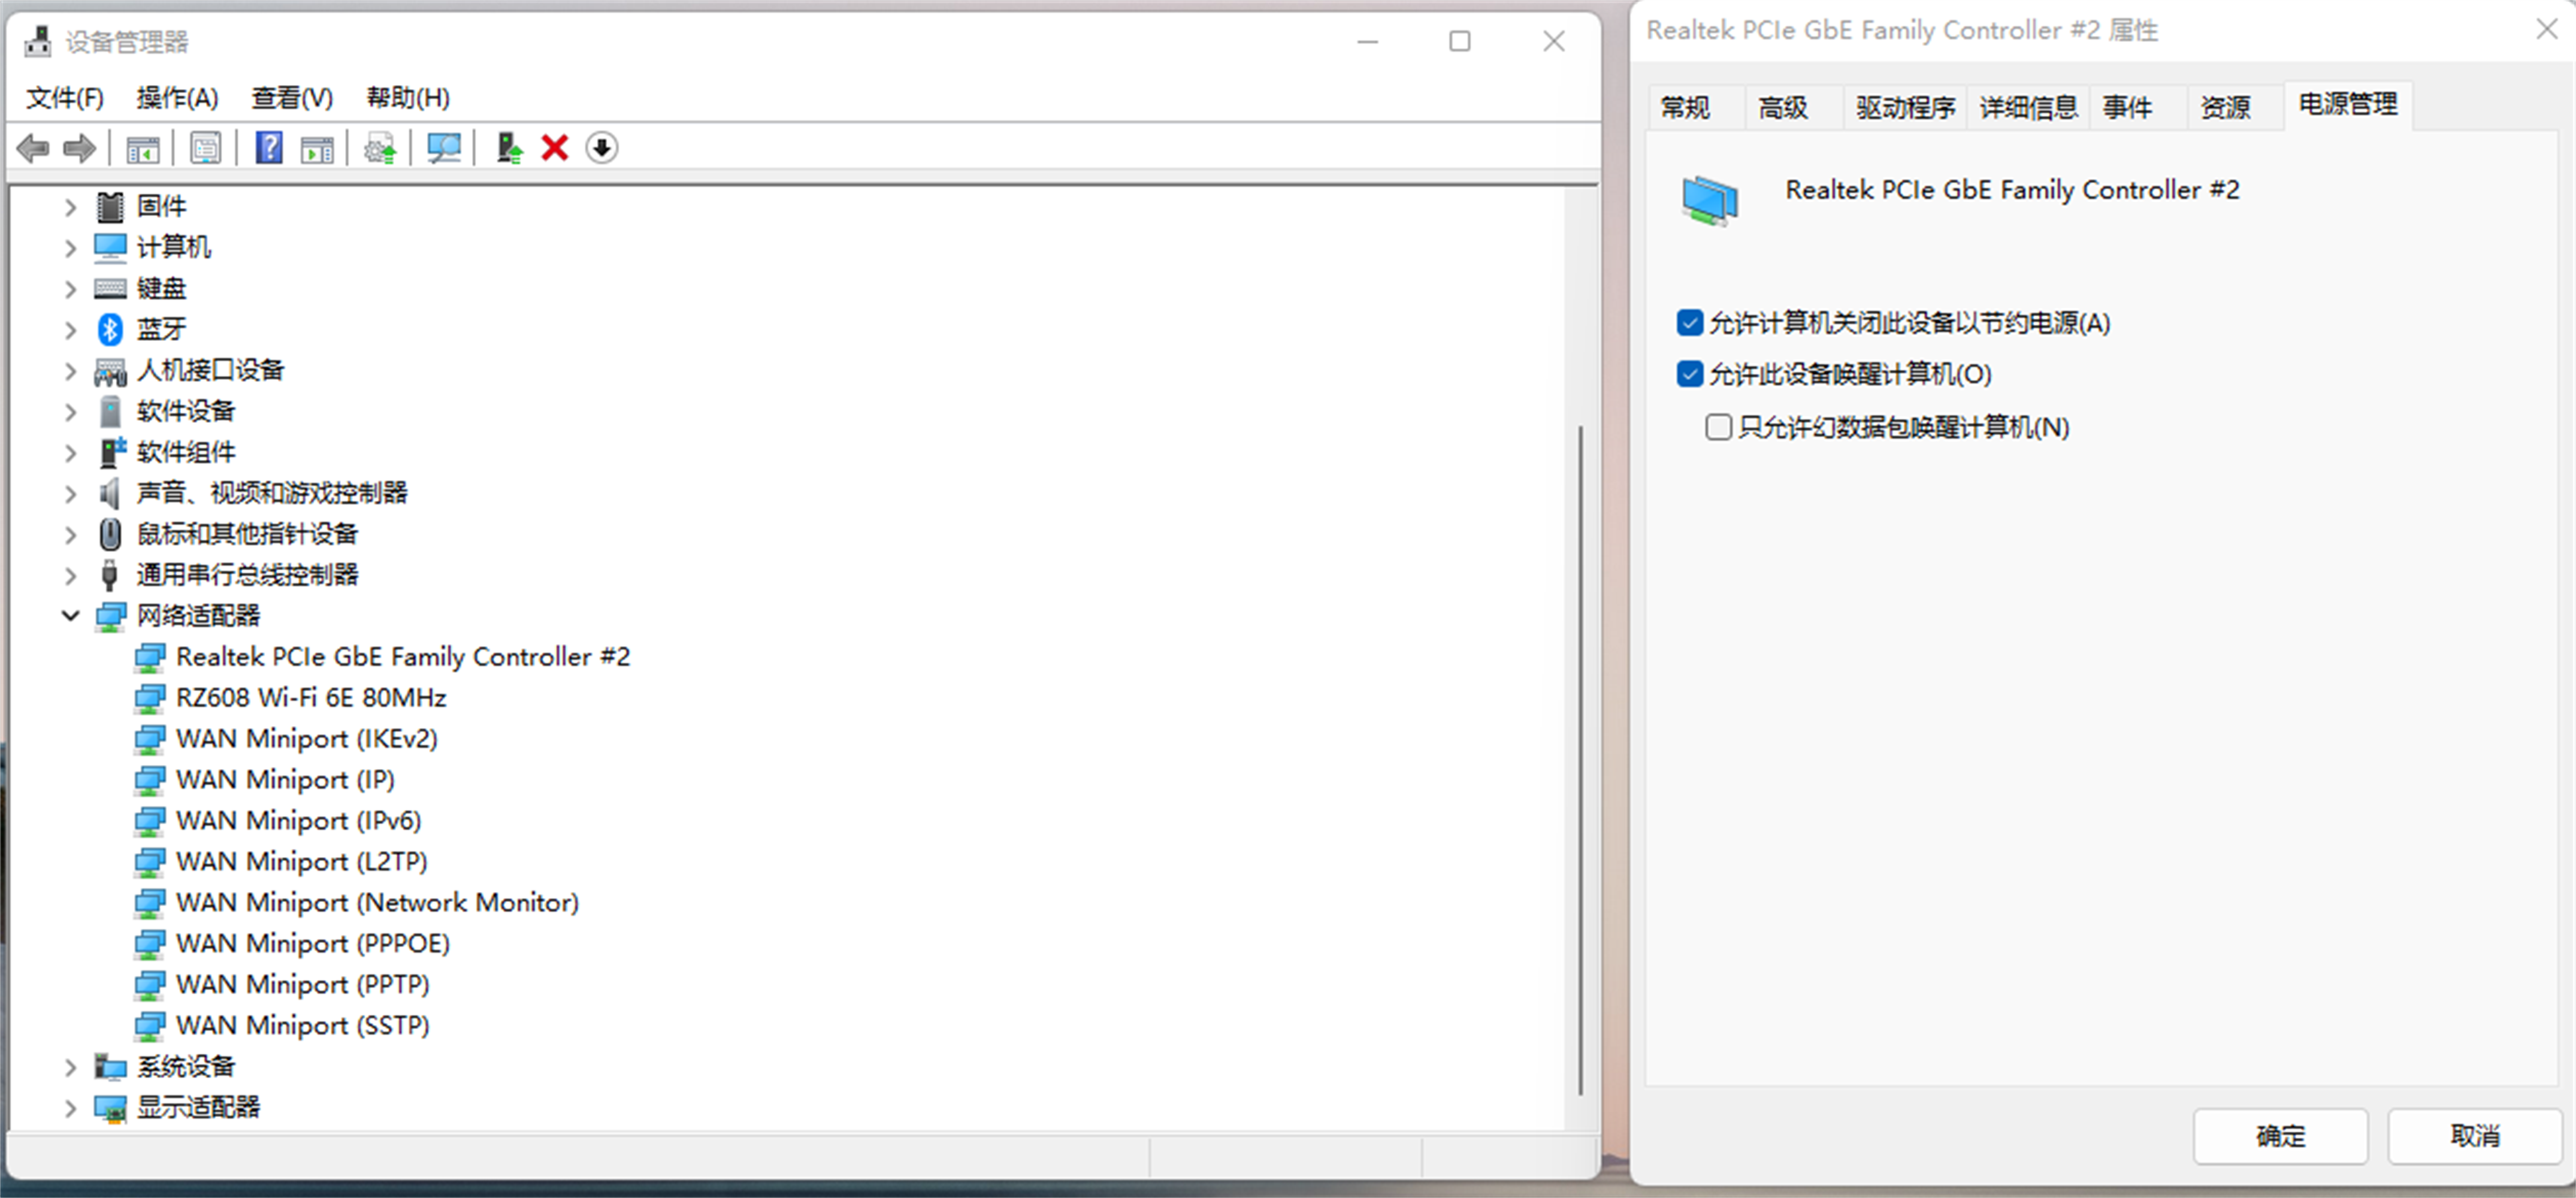2576x1198 pixels.
Task: Collapse the 网络适配器 tree node
Action: click(70, 616)
